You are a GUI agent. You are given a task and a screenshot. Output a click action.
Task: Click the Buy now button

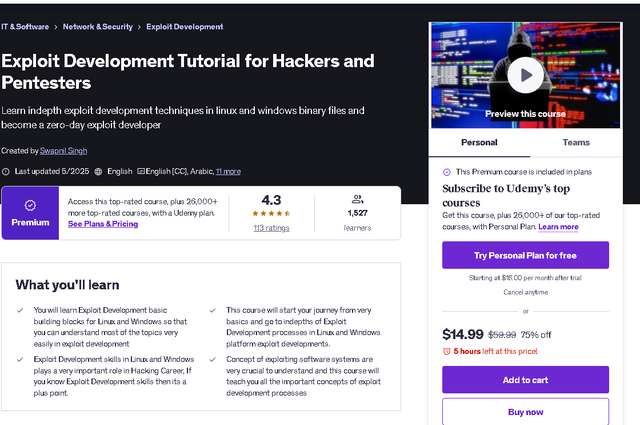point(525,412)
